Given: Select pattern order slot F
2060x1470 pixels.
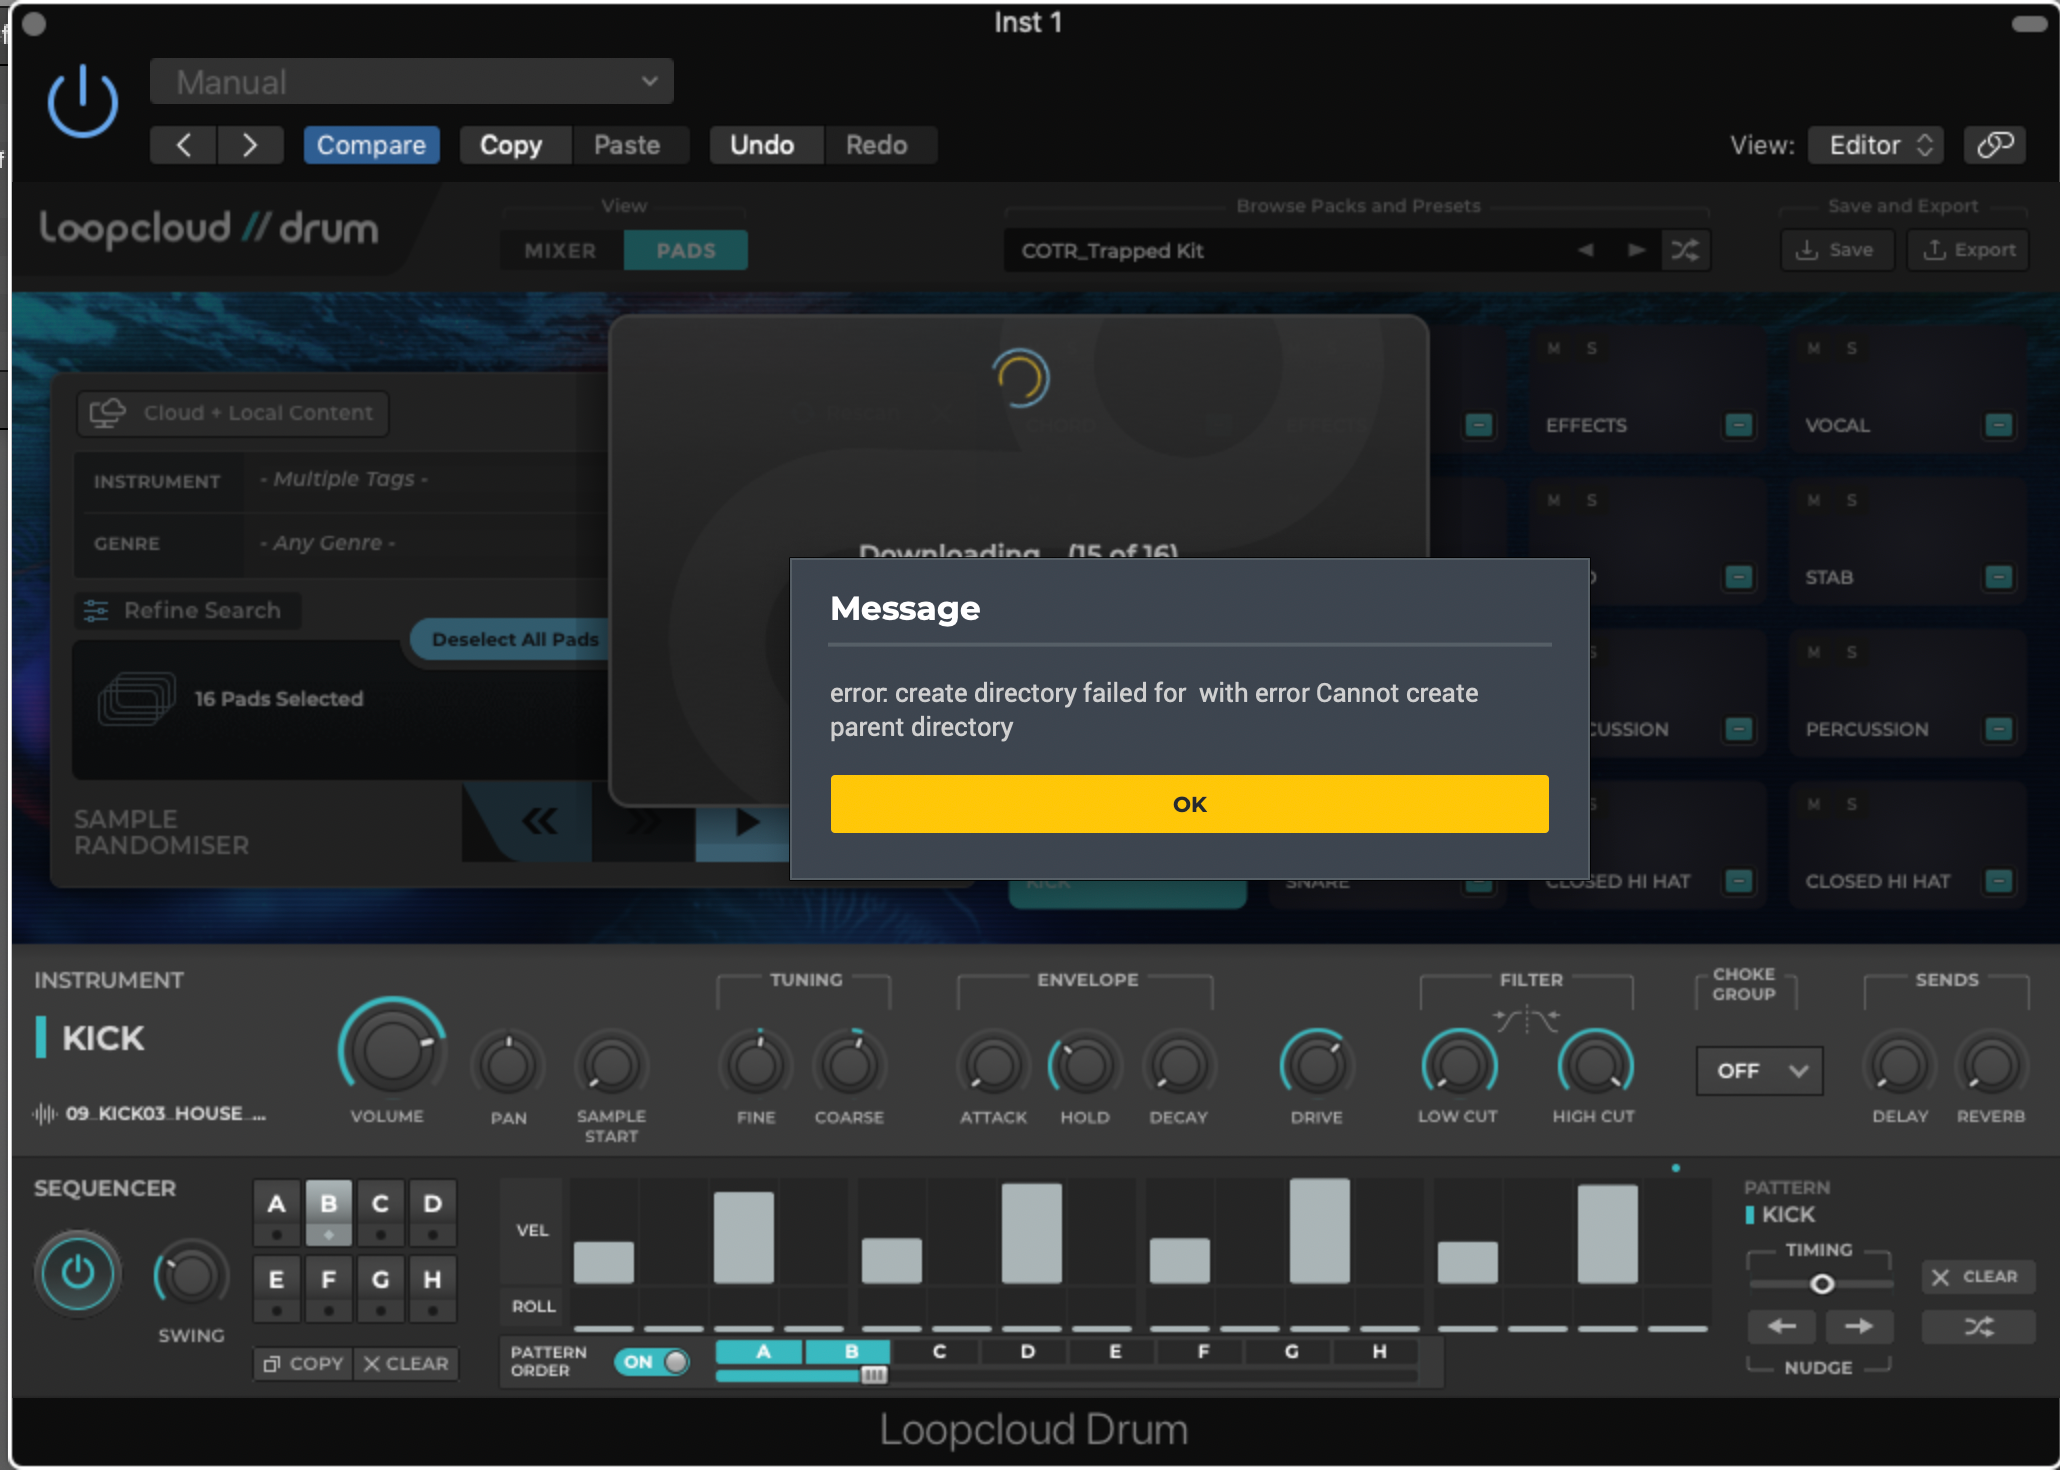Looking at the screenshot, I should pos(1203,1352).
